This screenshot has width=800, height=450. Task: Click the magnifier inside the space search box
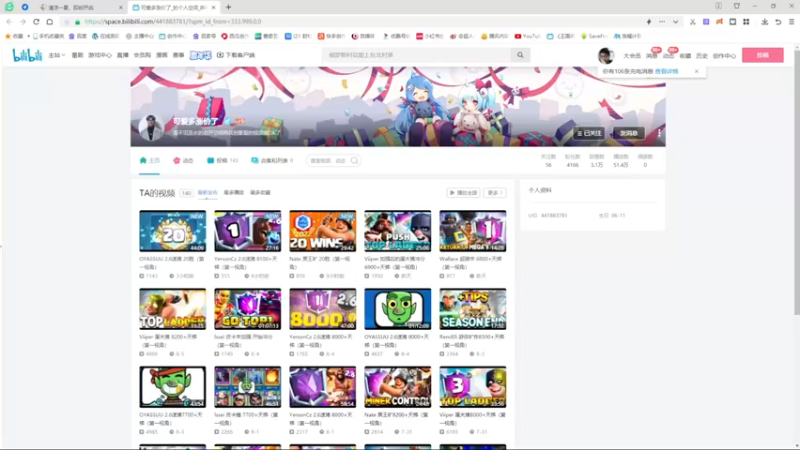pos(354,161)
